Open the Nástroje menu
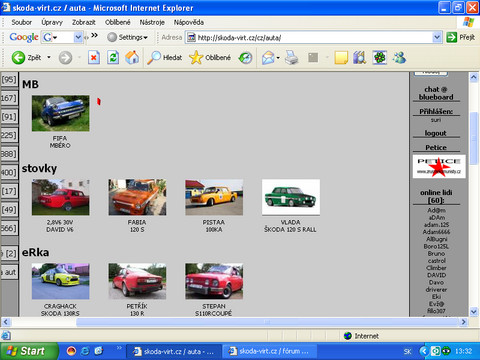Viewport: 480px width, 360px height. [x=152, y=22]
